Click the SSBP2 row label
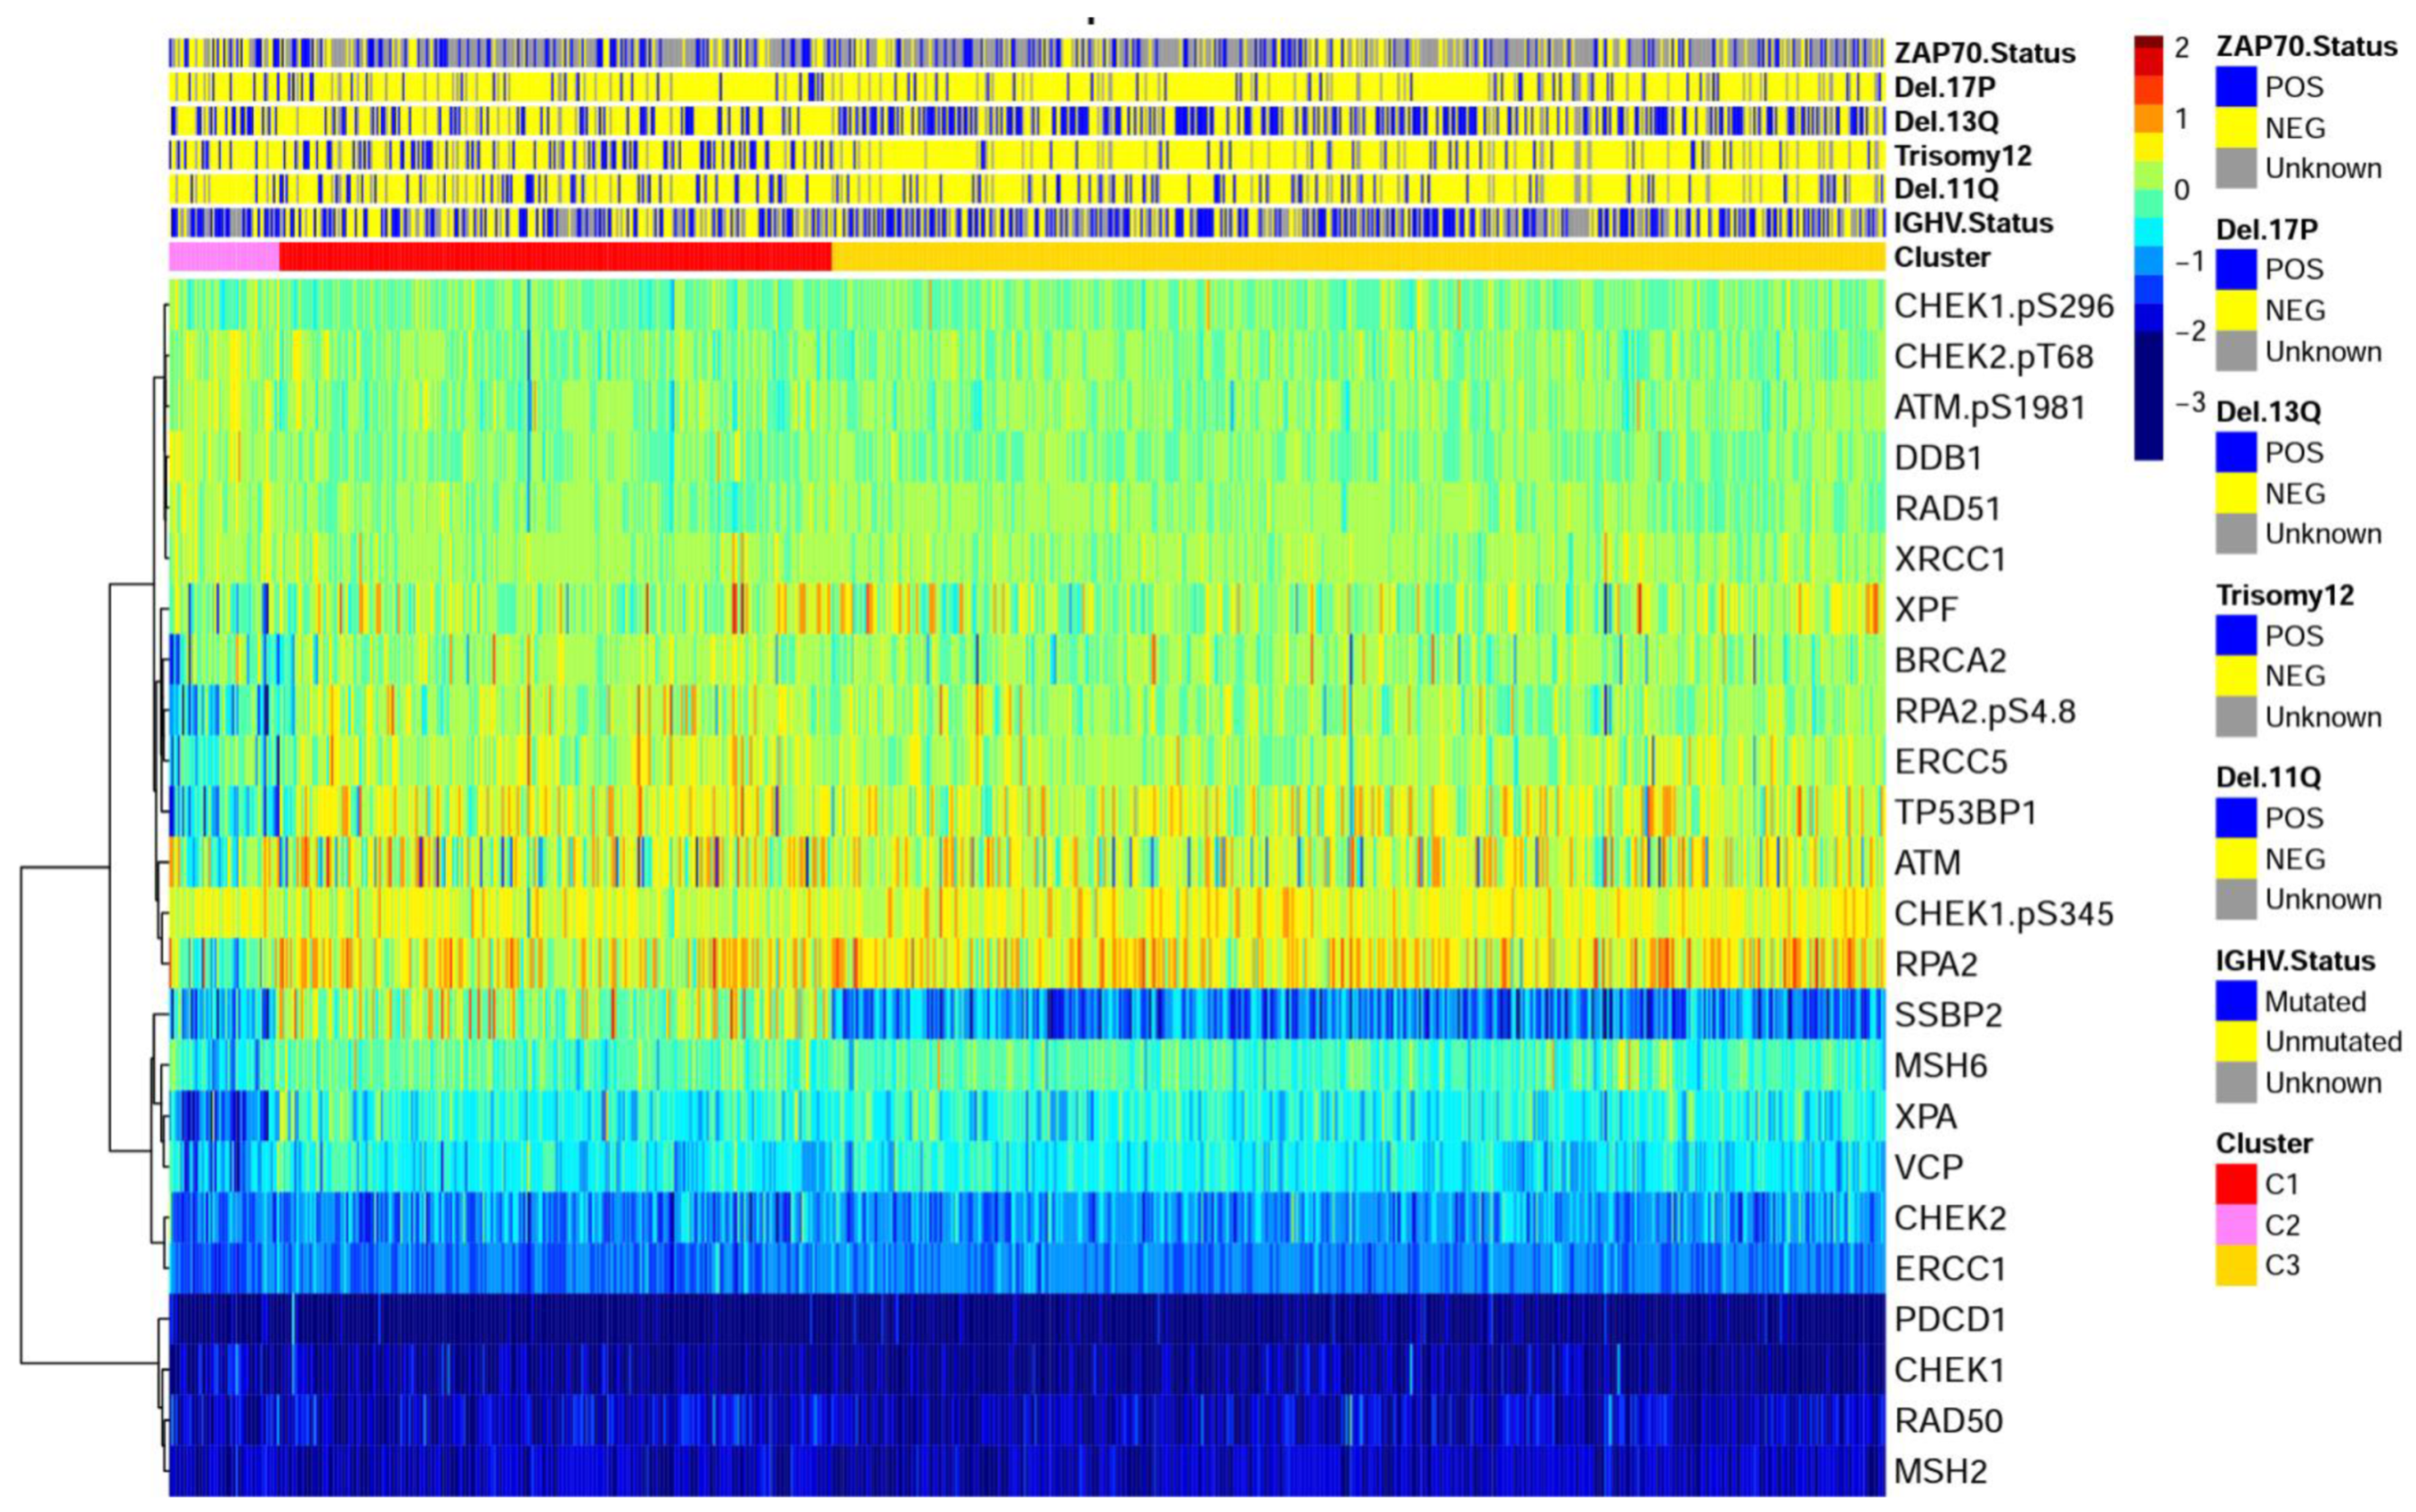This screenshot has height=1512, width=2416. pyautogui.click(x=1948, y=1015)
